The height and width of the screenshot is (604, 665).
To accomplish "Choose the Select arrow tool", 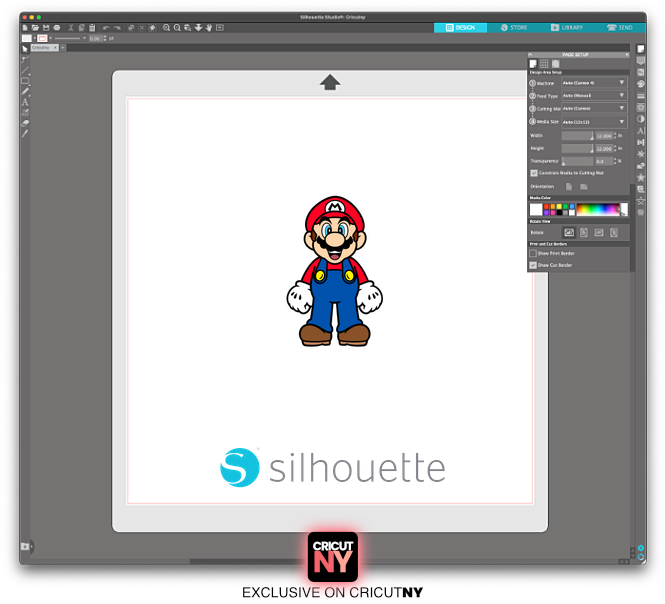I will 25,49.
